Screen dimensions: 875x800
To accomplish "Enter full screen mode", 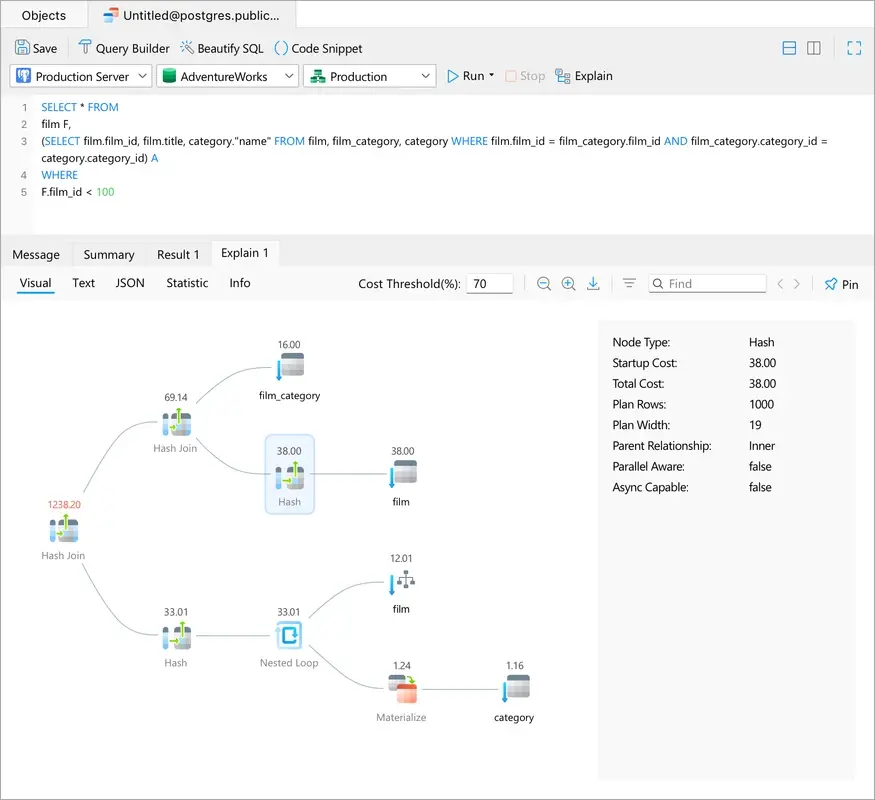I will [853, 47].
